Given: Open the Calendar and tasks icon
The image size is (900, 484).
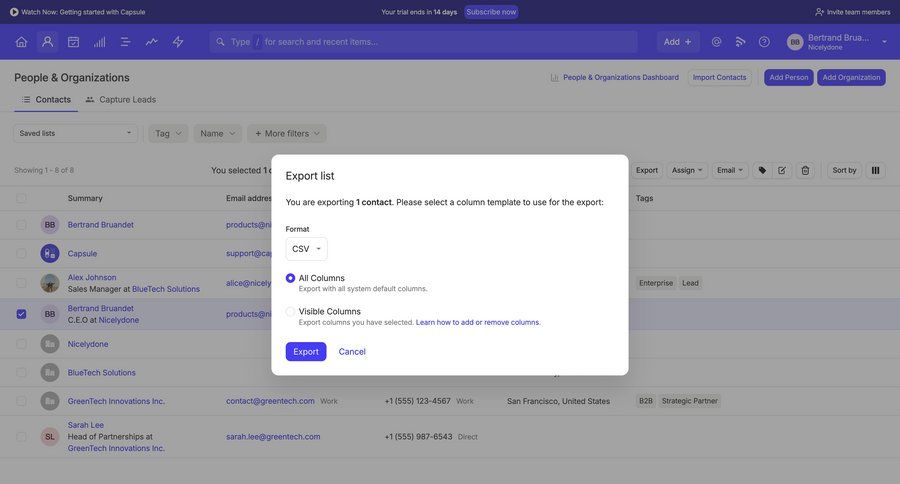Looking at the screenshot, I should (73, 42).
